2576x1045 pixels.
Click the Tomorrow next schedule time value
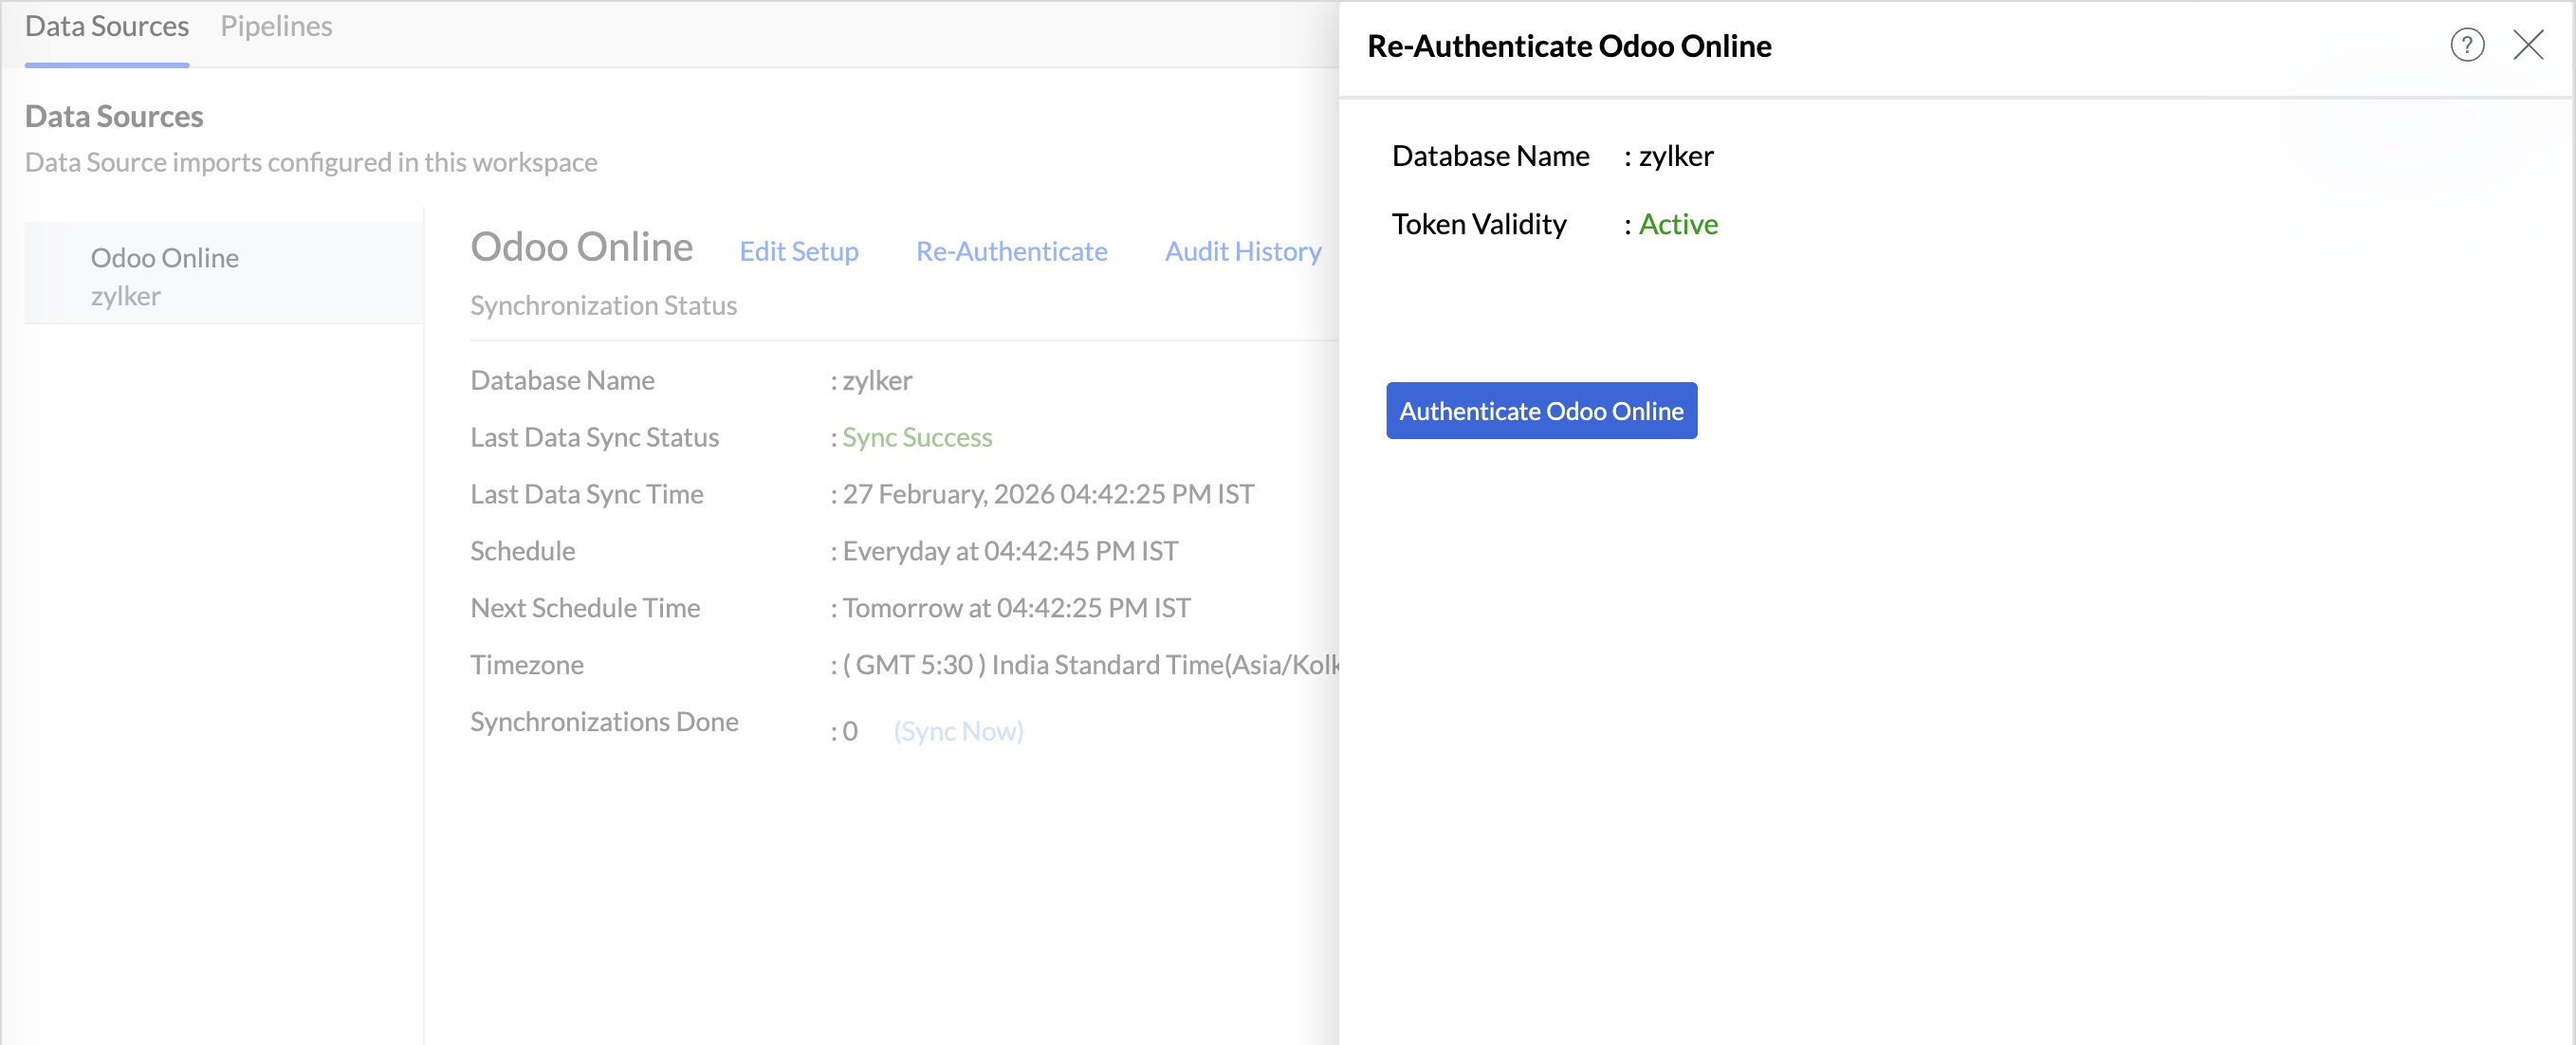[1015, 608]
